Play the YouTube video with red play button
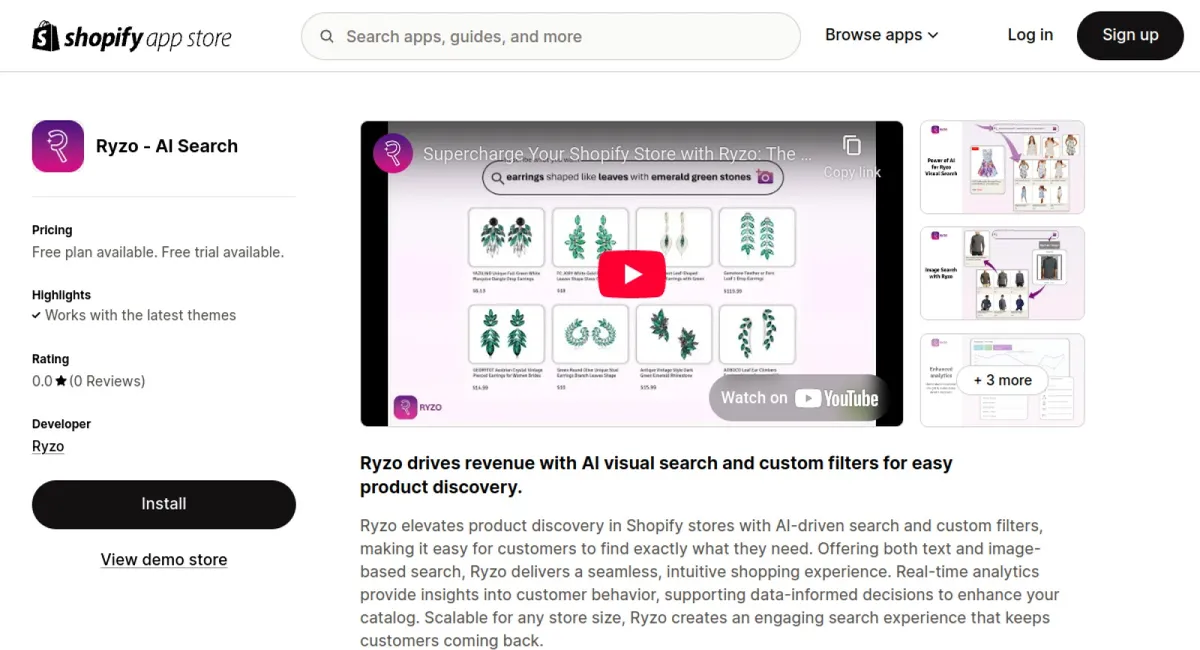 pyautogui.click(x=632, y=274)
